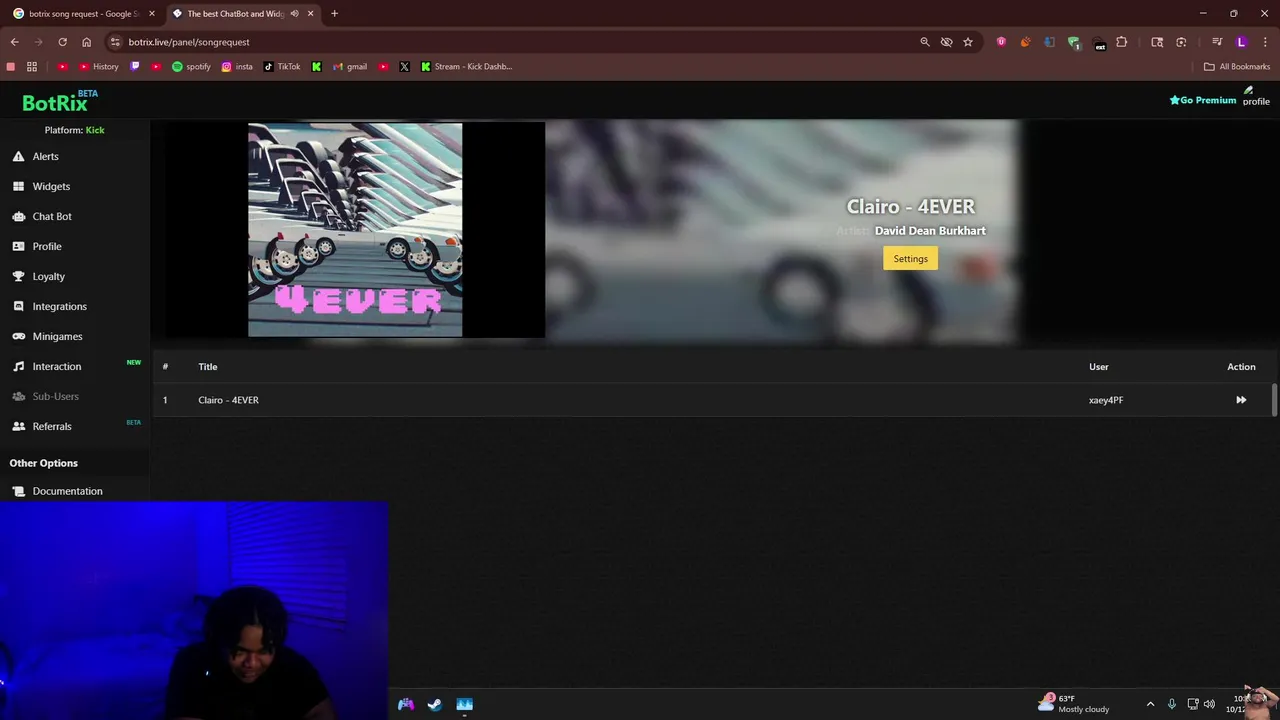
Task: Click the microphone tray icon
Action: (x=1172, y=704)
